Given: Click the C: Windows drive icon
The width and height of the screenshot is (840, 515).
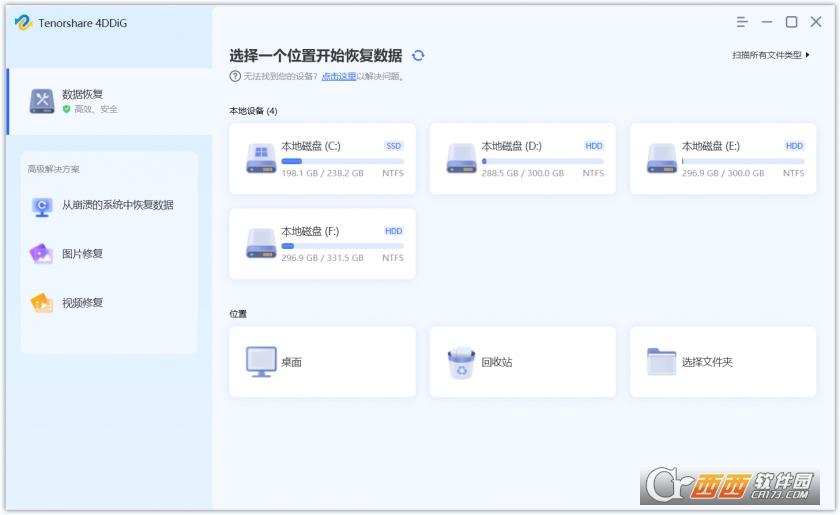Looking at the screenshot, I should coord(261,158).
